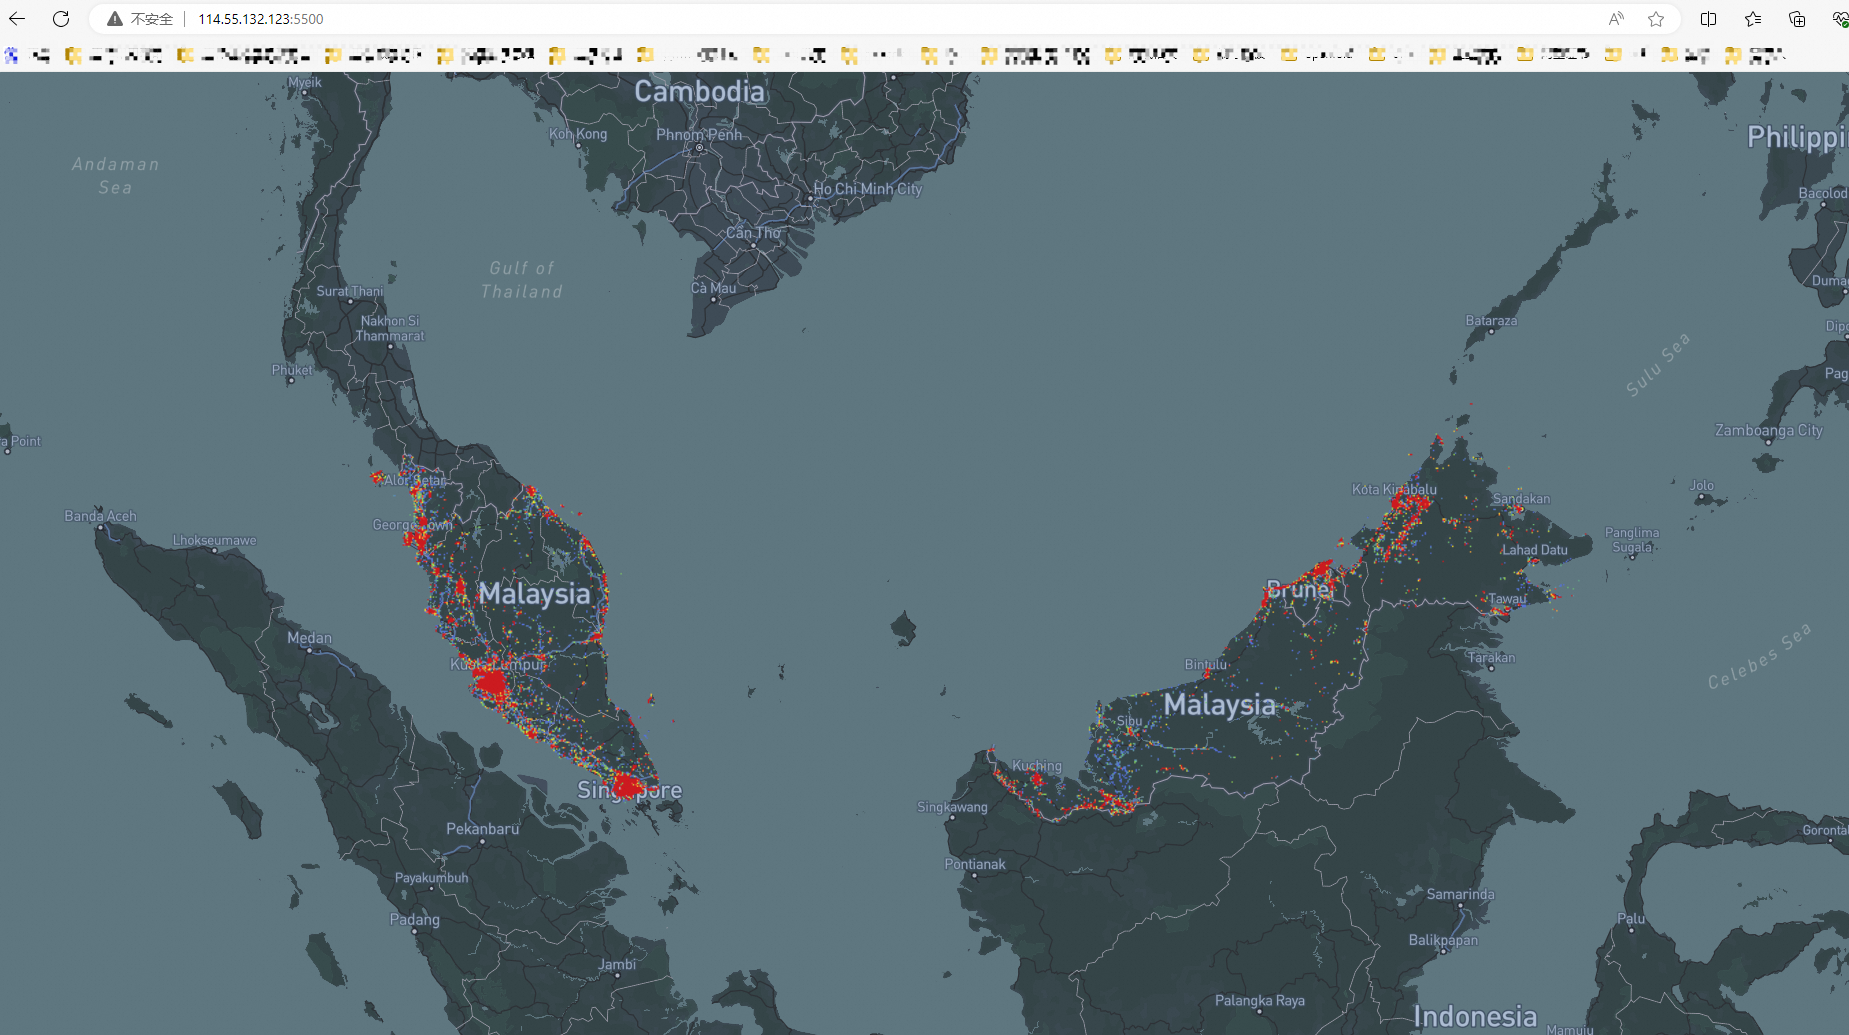This screenshot has width=1849, height=1035.
Task: Click the Phnom Penh city label
Action: click(x=699, y=134)
